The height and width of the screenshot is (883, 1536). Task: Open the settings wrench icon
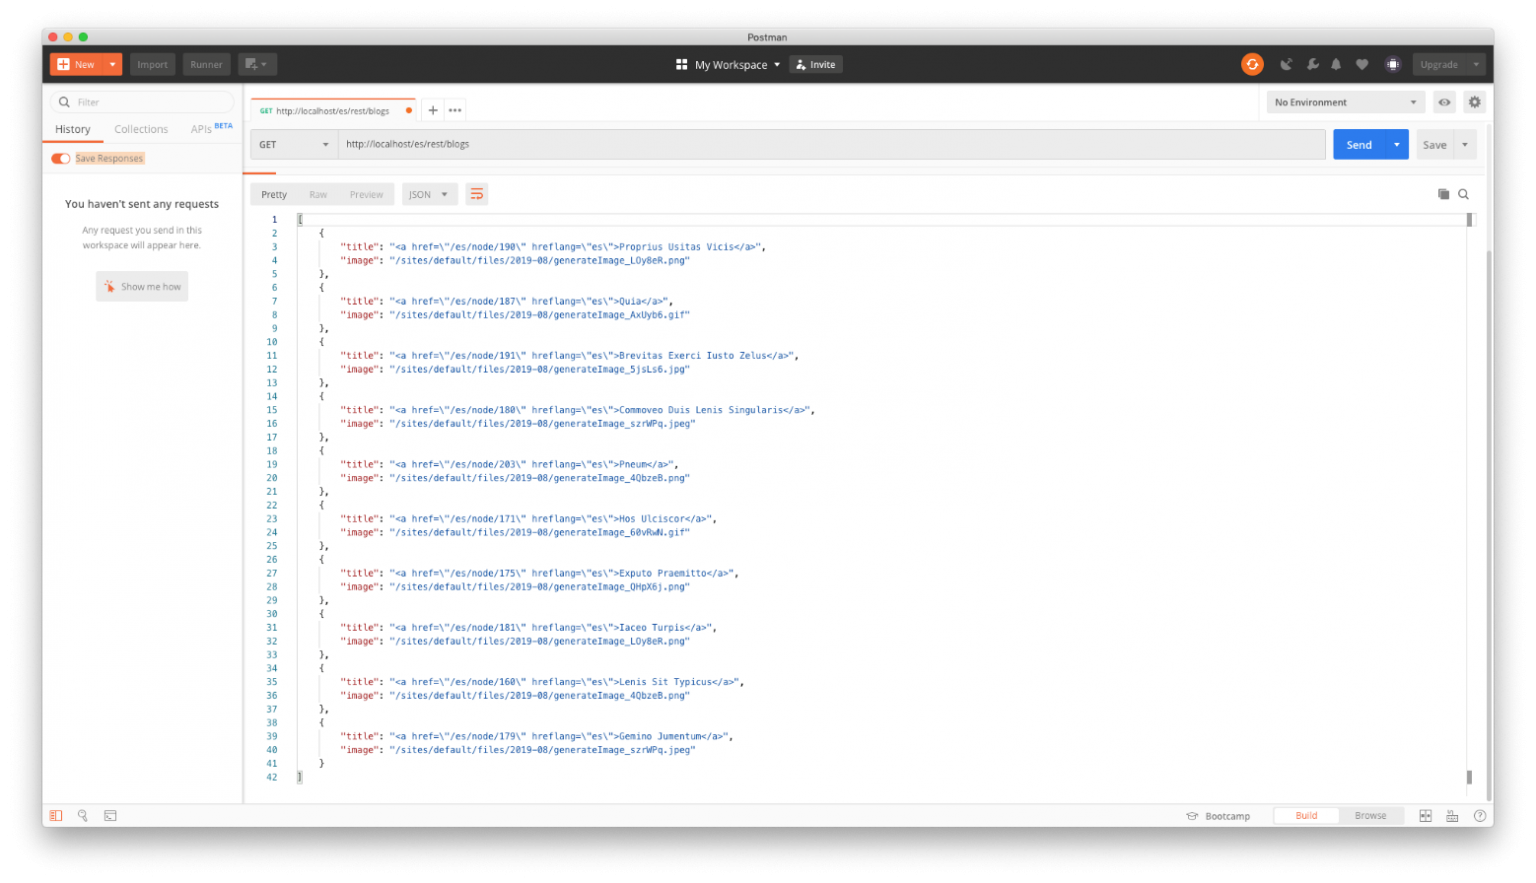click(1312, 65)
